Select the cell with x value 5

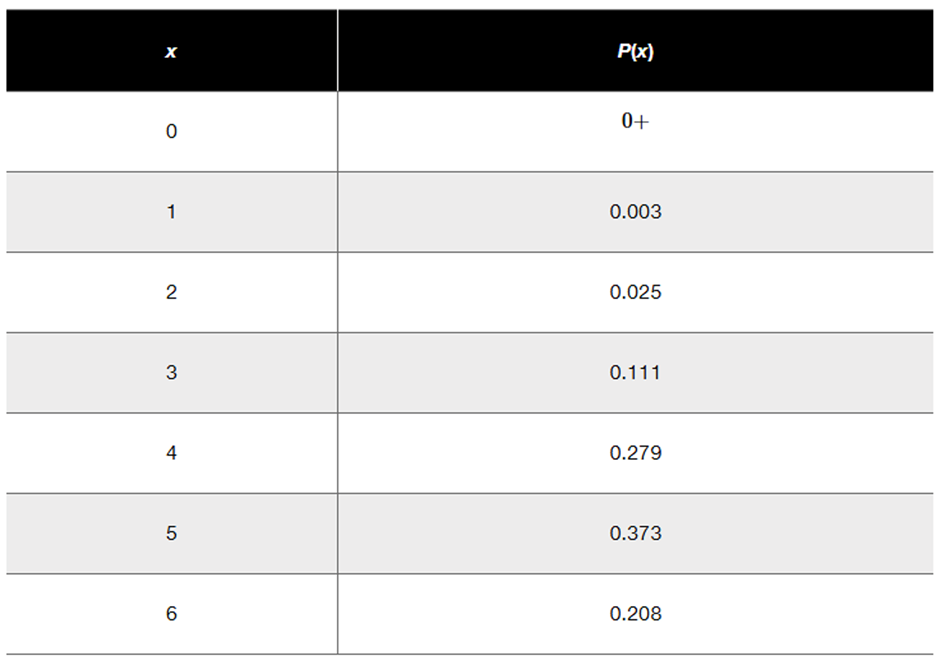click(171, 533)
